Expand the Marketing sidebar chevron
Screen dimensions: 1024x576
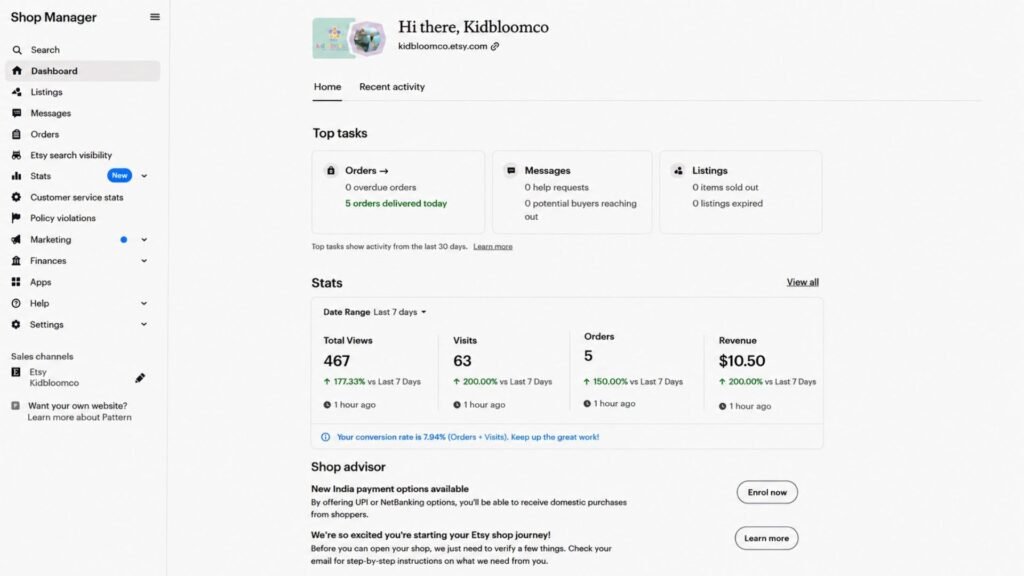click(x=144, y=240)
